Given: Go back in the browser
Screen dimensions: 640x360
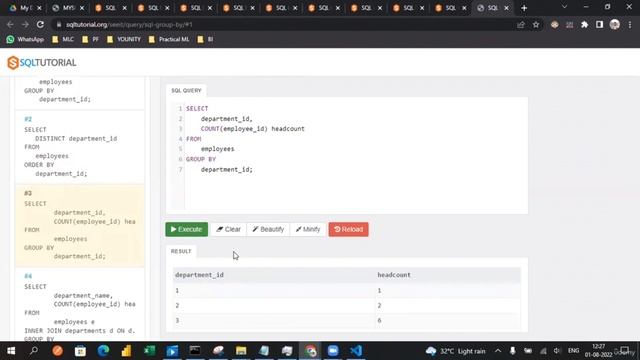Looking at the screenshot, I should (x=10, y=24).
